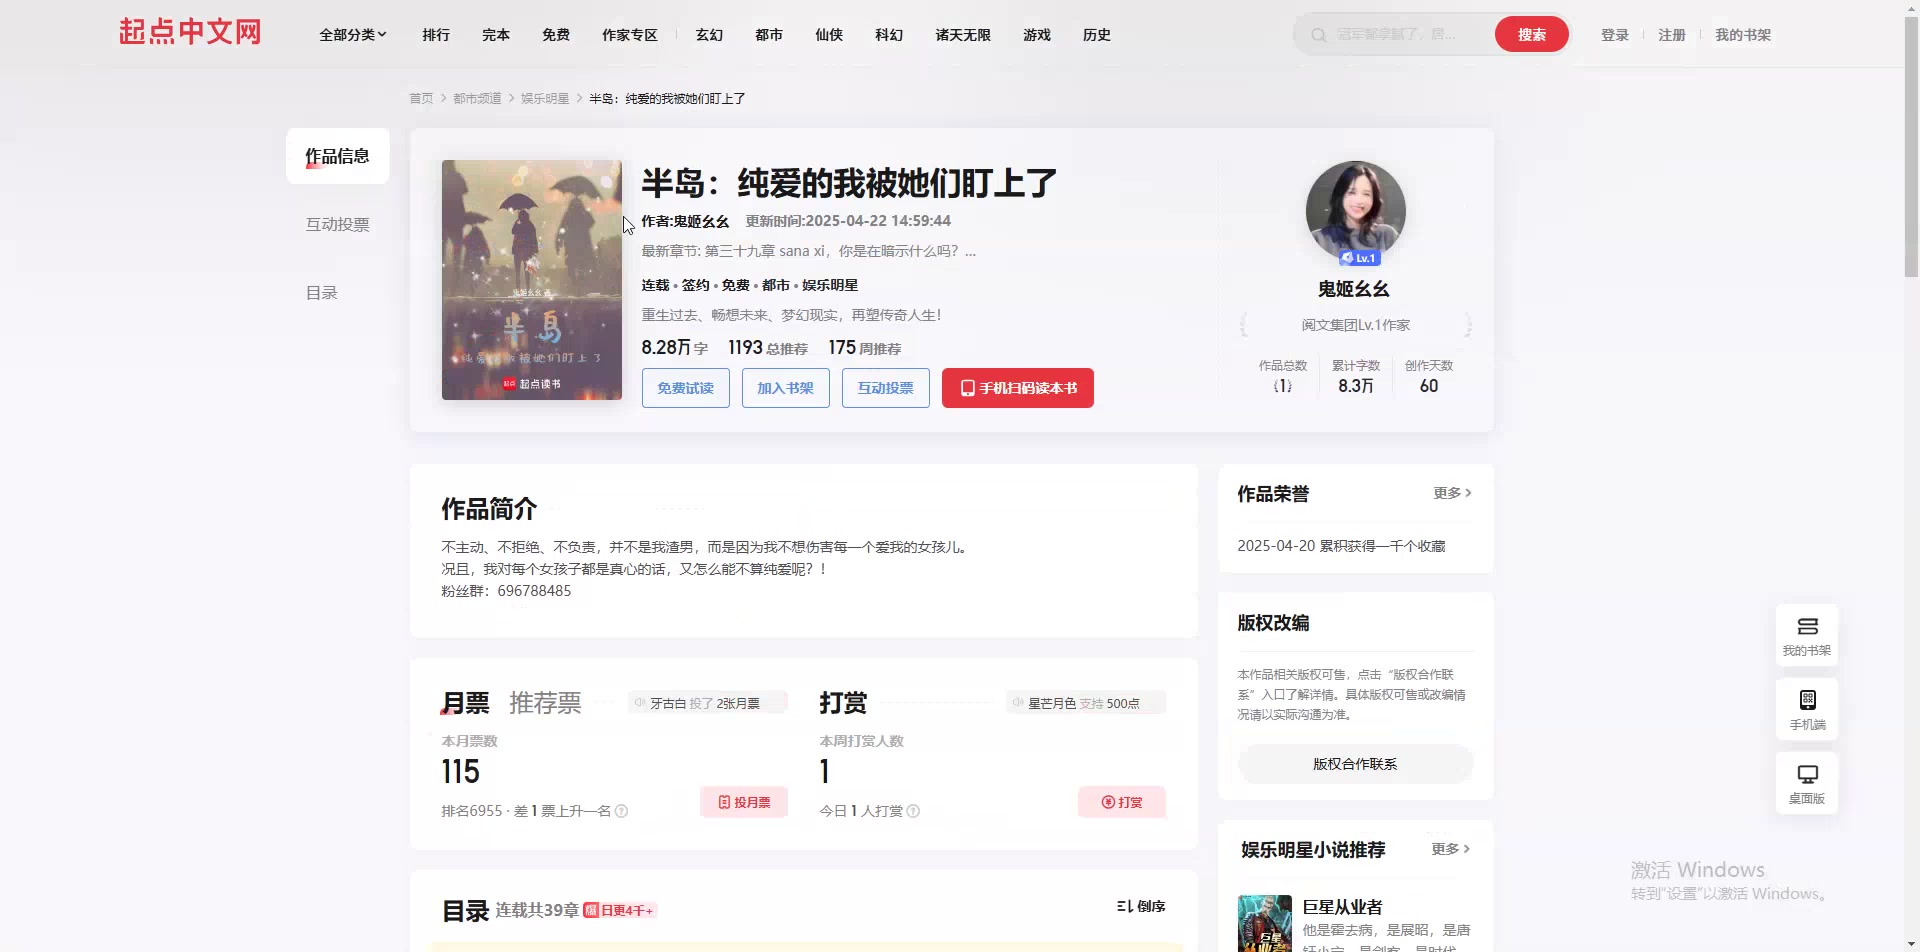
Task: Click the 日更4千+ badge icon
Action: pos(620,910)
